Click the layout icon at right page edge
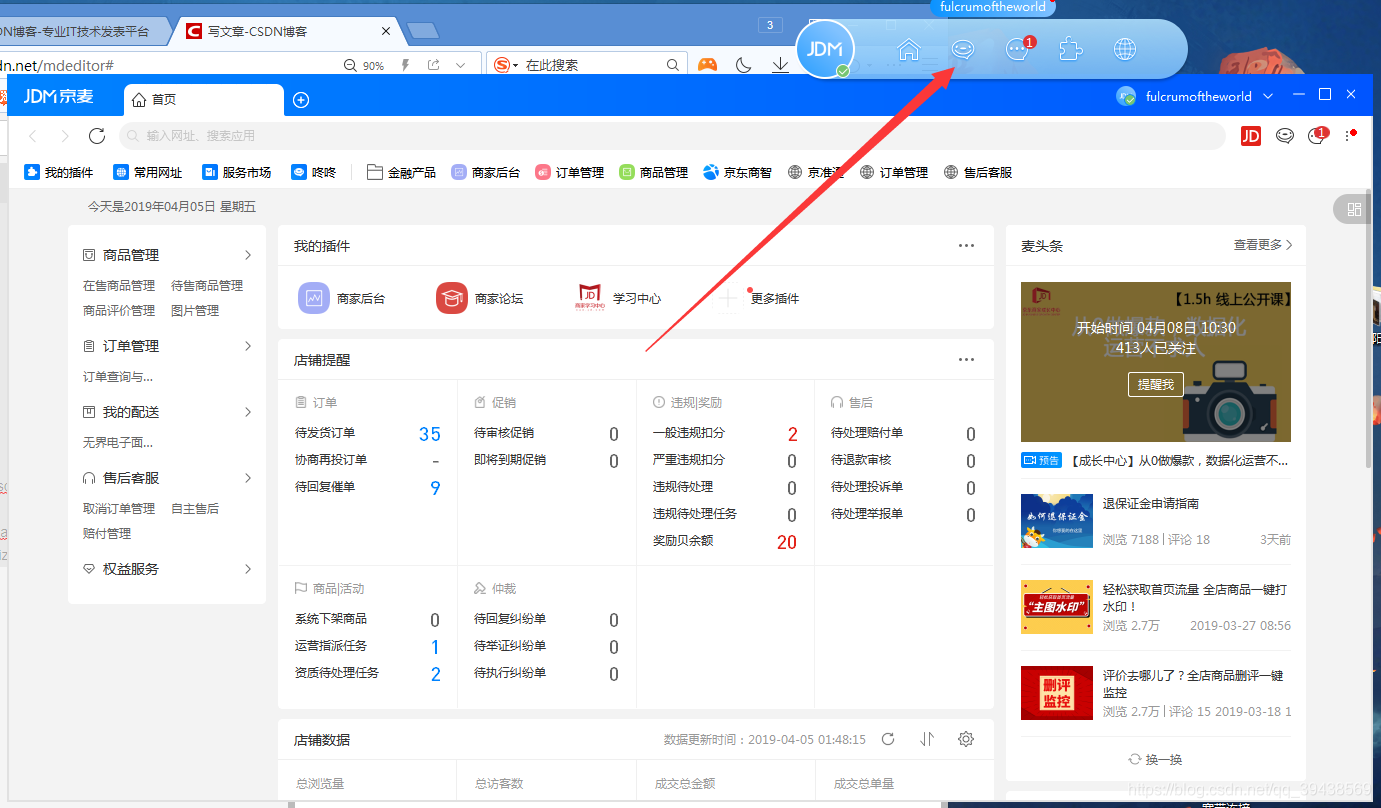The height and width of the screenshot is (808, 1381). click(1354, 209)
